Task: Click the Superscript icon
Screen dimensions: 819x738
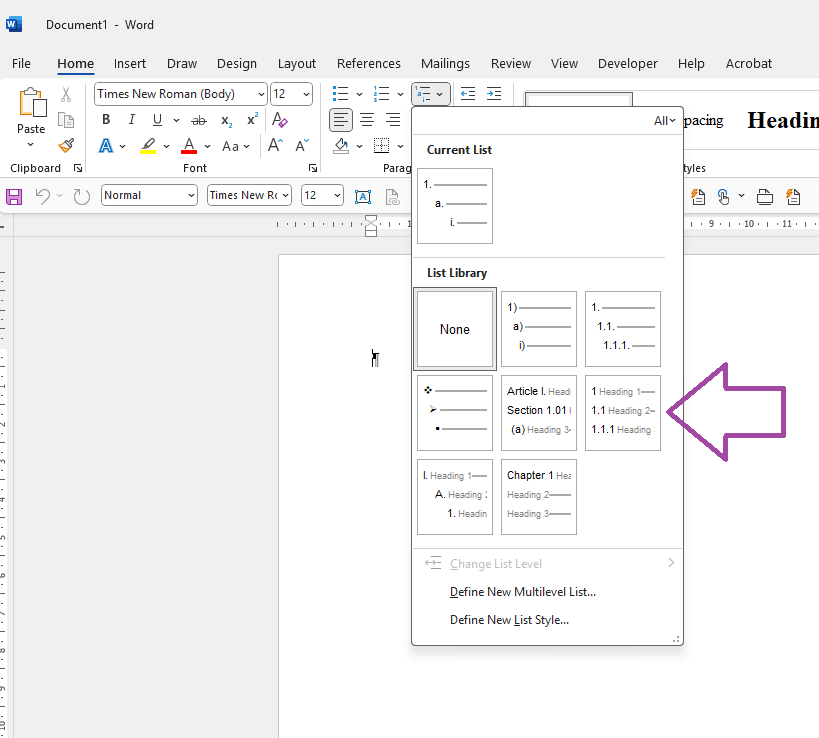Action: (252, 120)
